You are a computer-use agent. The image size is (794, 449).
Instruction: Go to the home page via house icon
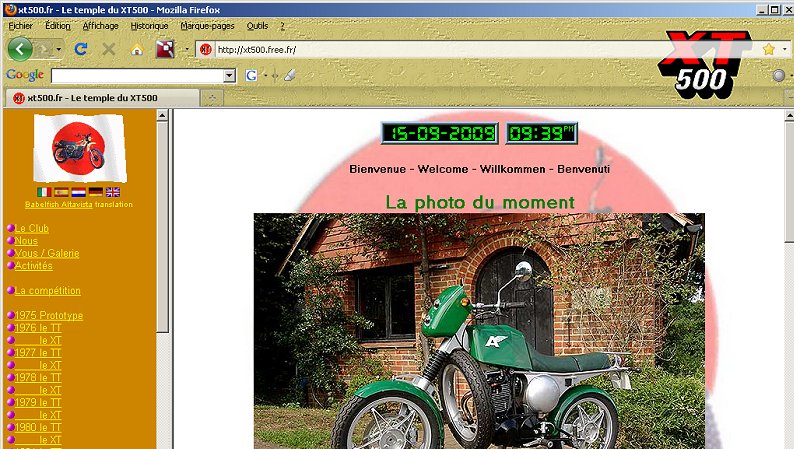137,50
